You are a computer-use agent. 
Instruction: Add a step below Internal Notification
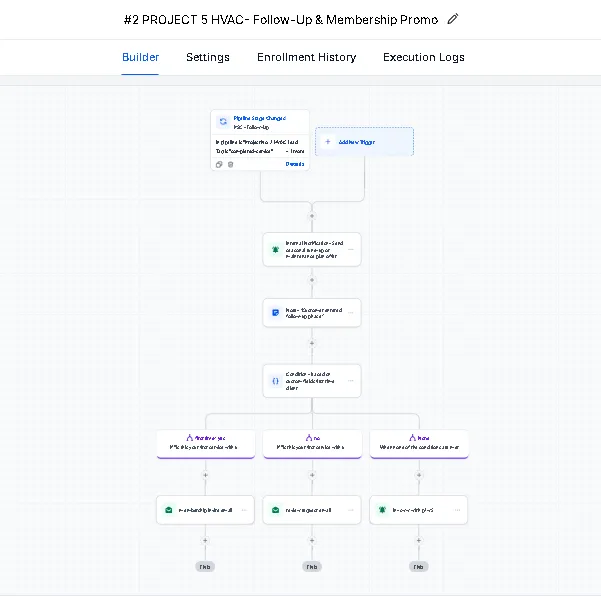(312, 281)
